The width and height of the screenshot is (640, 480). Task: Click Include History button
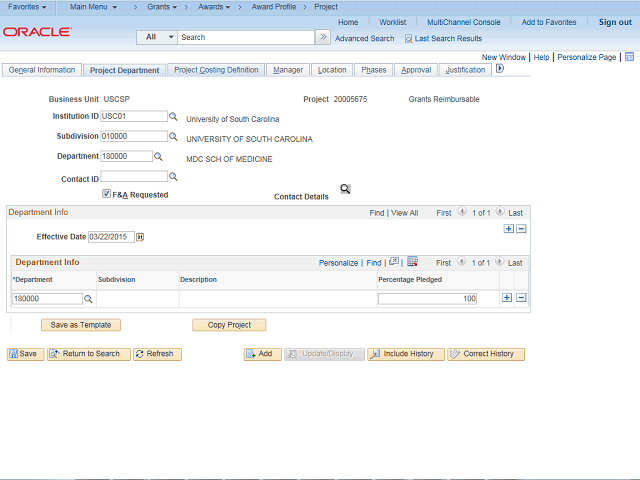pyautogui.click(x=406, y=354)
